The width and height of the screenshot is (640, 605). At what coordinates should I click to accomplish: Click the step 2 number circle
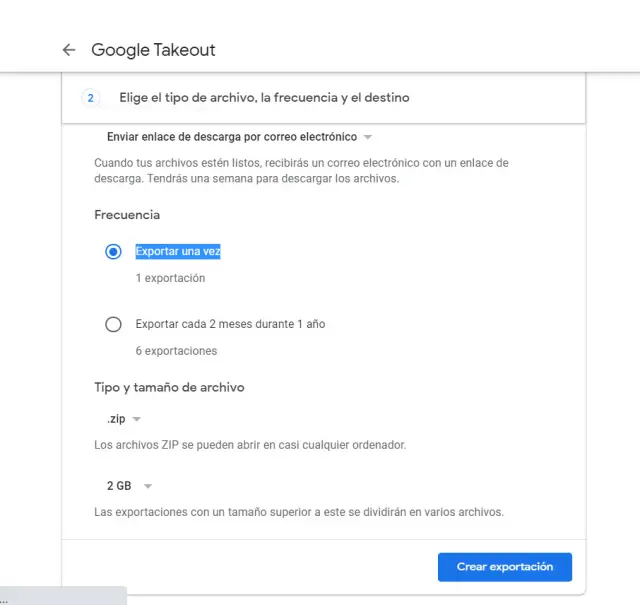[90, 98]
